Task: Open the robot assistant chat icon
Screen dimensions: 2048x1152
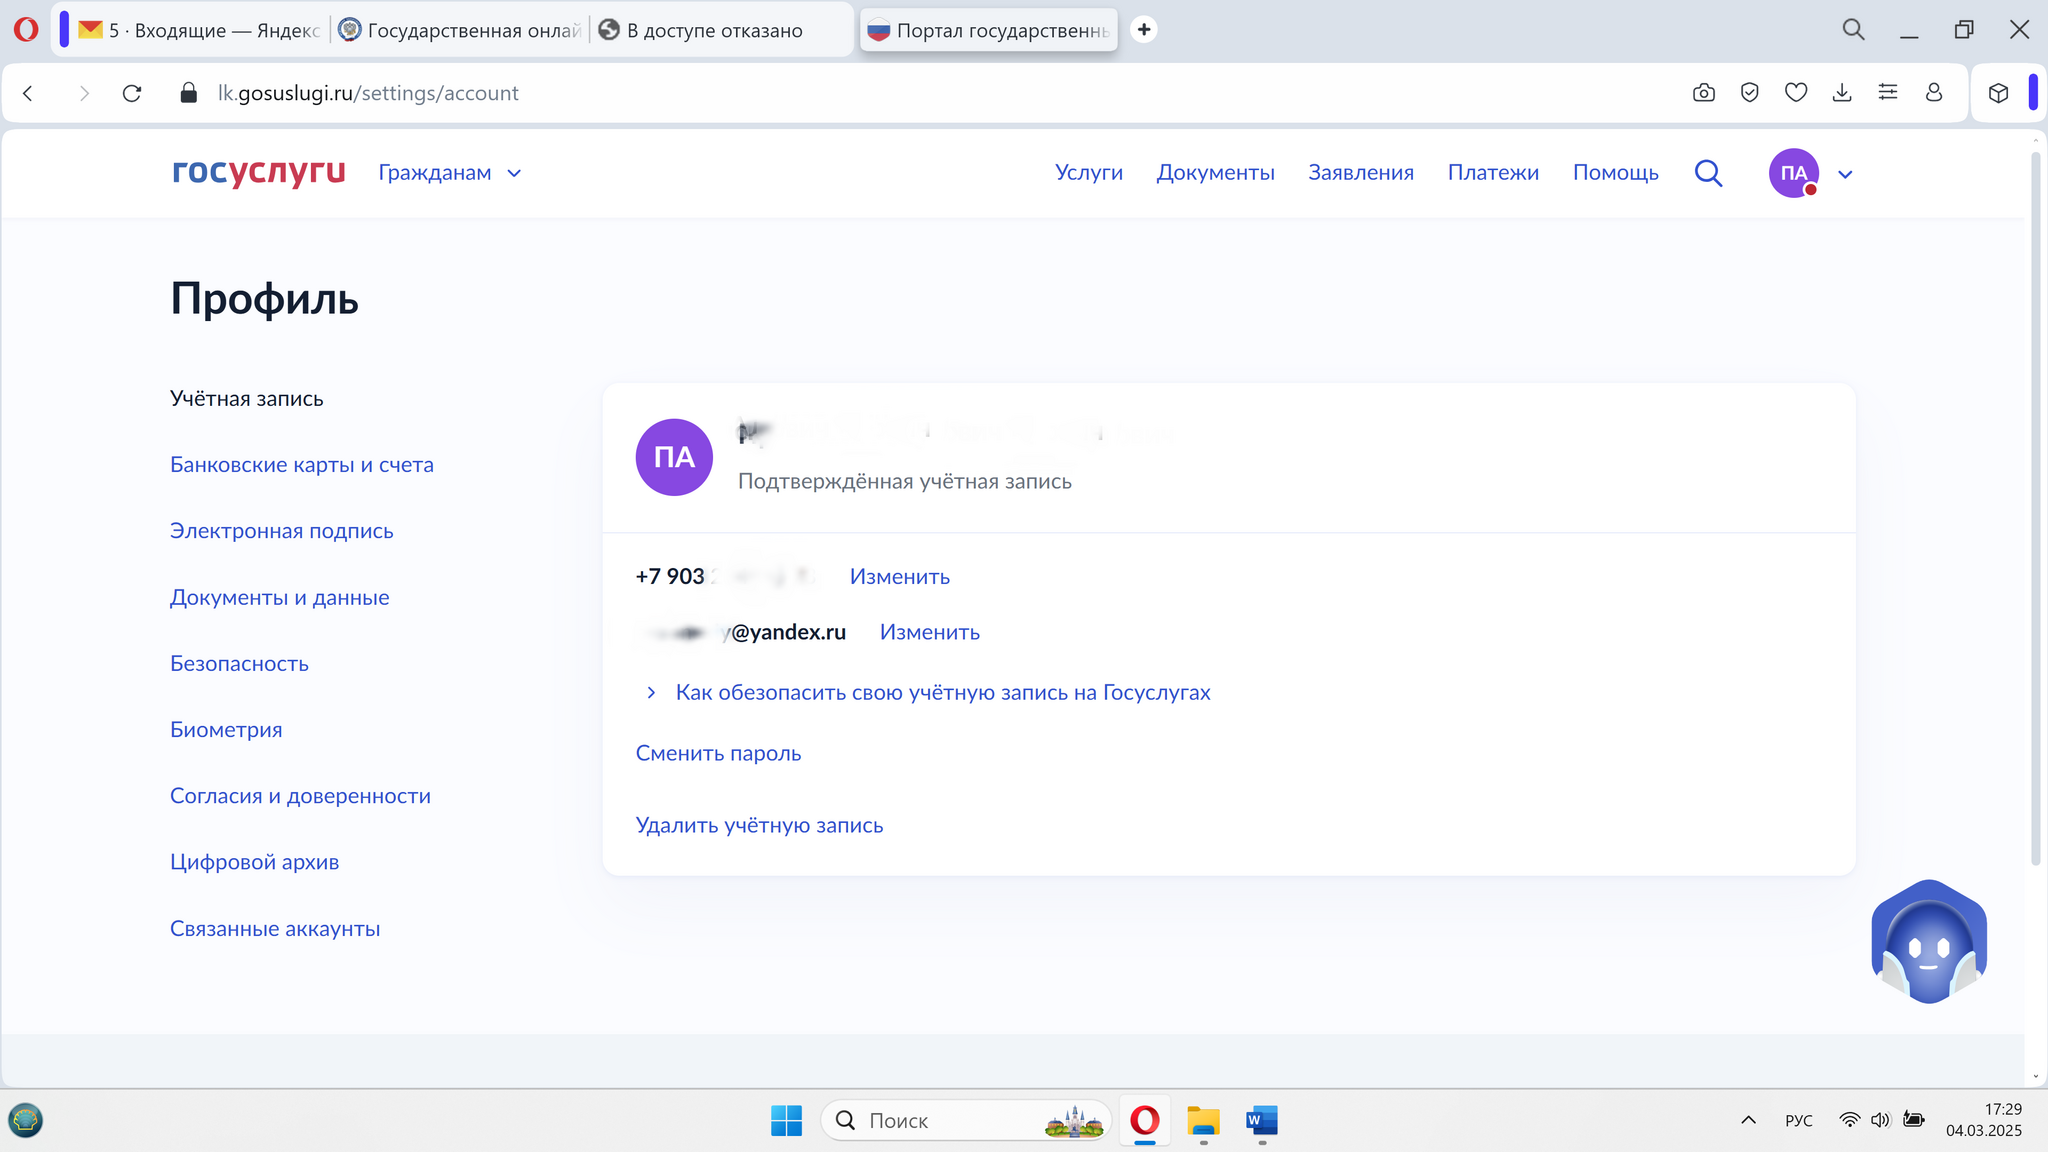Action: (1928, 943)
